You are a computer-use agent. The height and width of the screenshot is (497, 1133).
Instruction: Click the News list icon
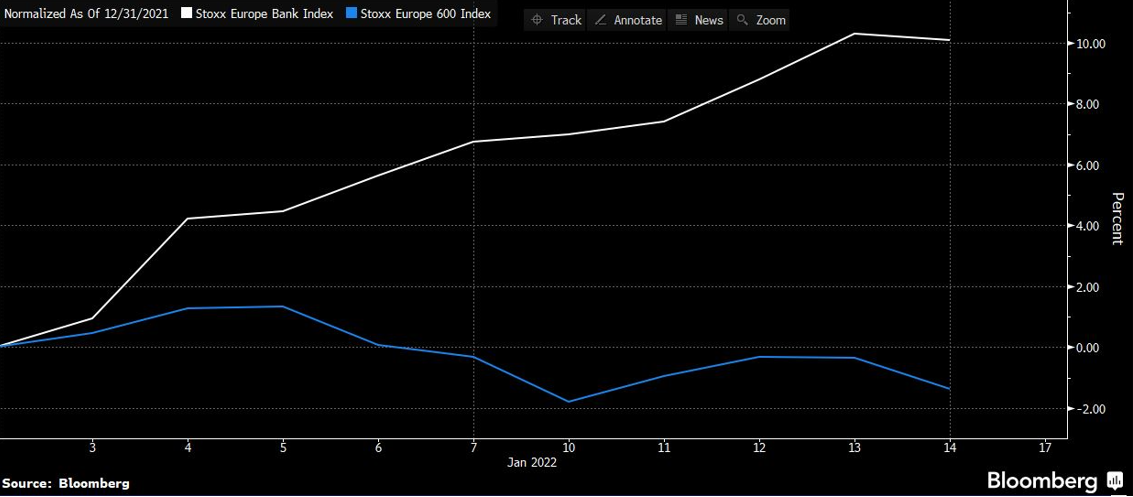681,20
